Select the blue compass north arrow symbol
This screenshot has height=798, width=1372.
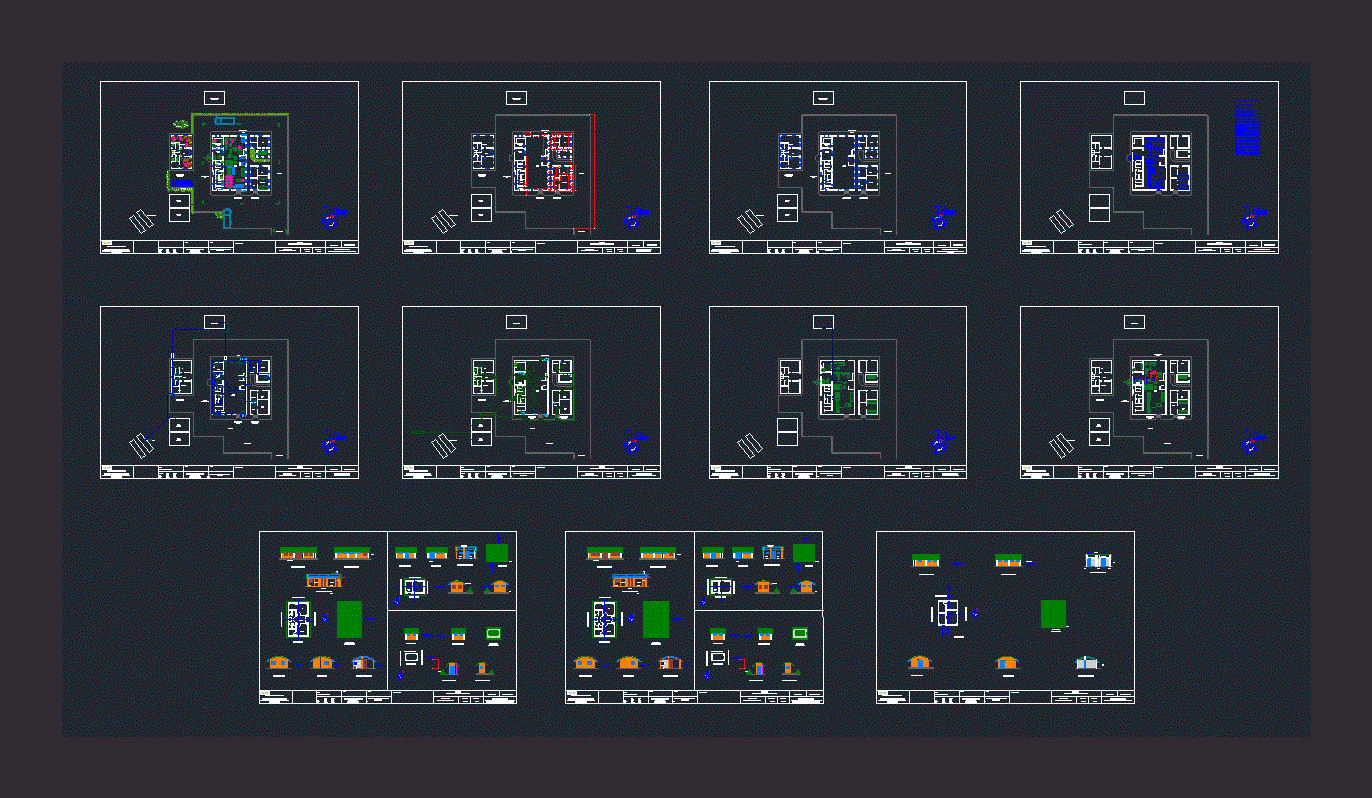330,218
